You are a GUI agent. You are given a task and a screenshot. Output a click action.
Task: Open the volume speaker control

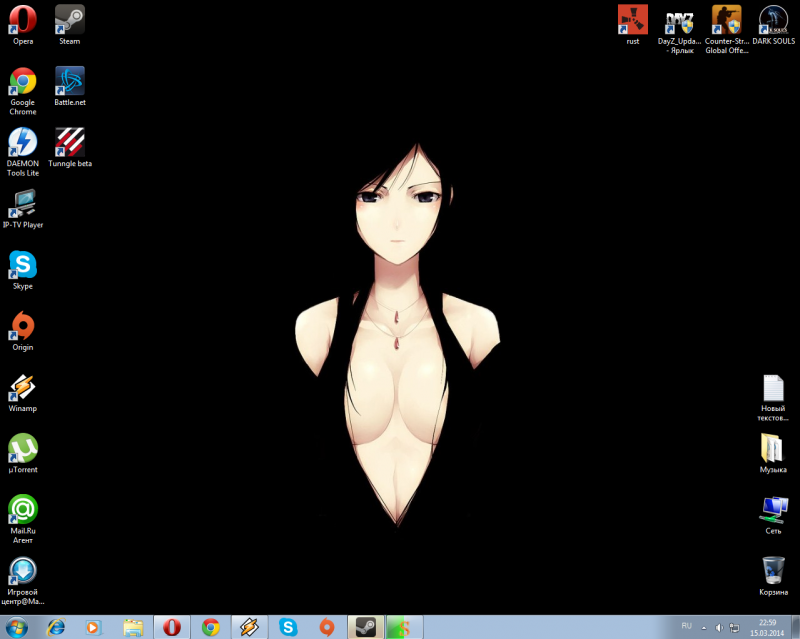tap(719, 628)
